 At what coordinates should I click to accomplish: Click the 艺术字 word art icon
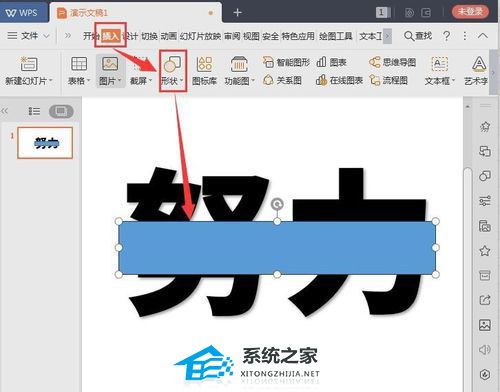(x=479, y=64)
